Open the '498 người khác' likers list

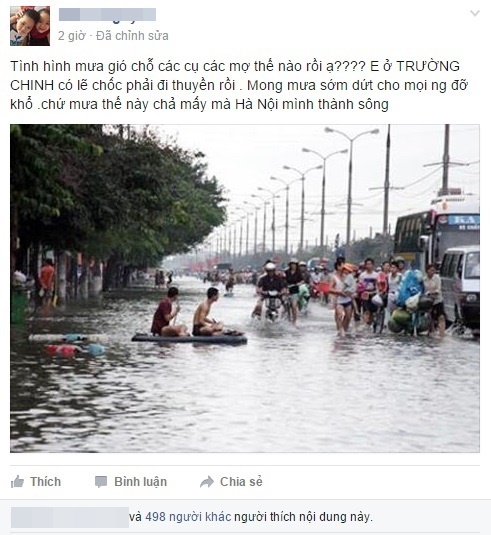[188, 517]
